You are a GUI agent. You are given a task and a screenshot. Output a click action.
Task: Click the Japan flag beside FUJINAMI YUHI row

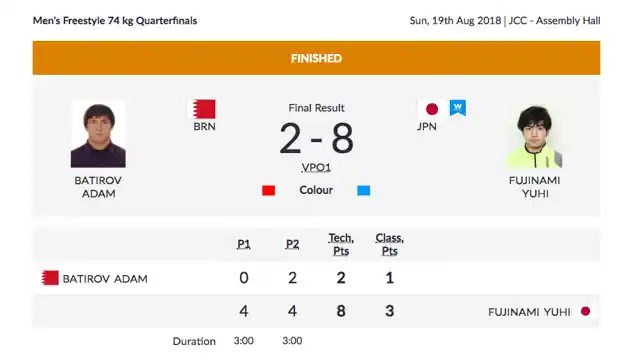click(585, 311)
